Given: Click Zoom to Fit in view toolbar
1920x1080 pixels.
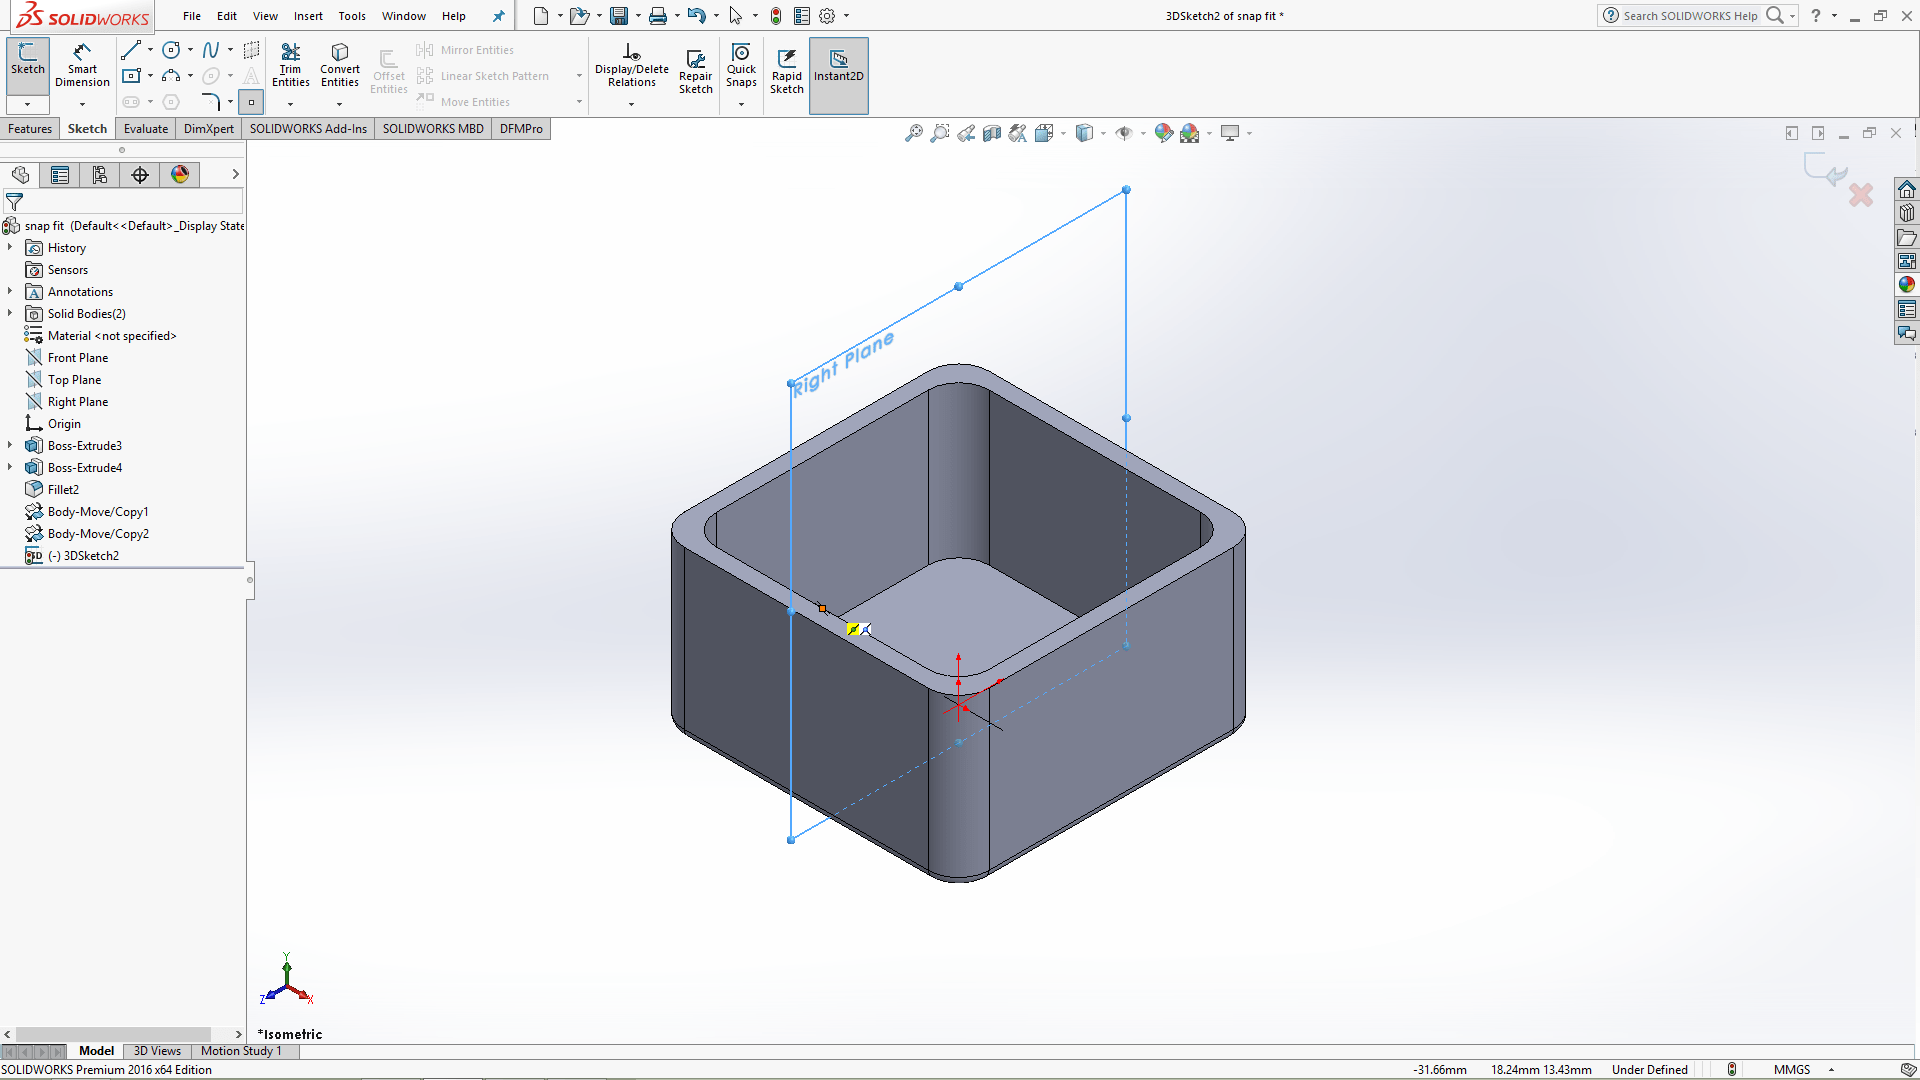Looking at the screenshot, I should [913, 133].
